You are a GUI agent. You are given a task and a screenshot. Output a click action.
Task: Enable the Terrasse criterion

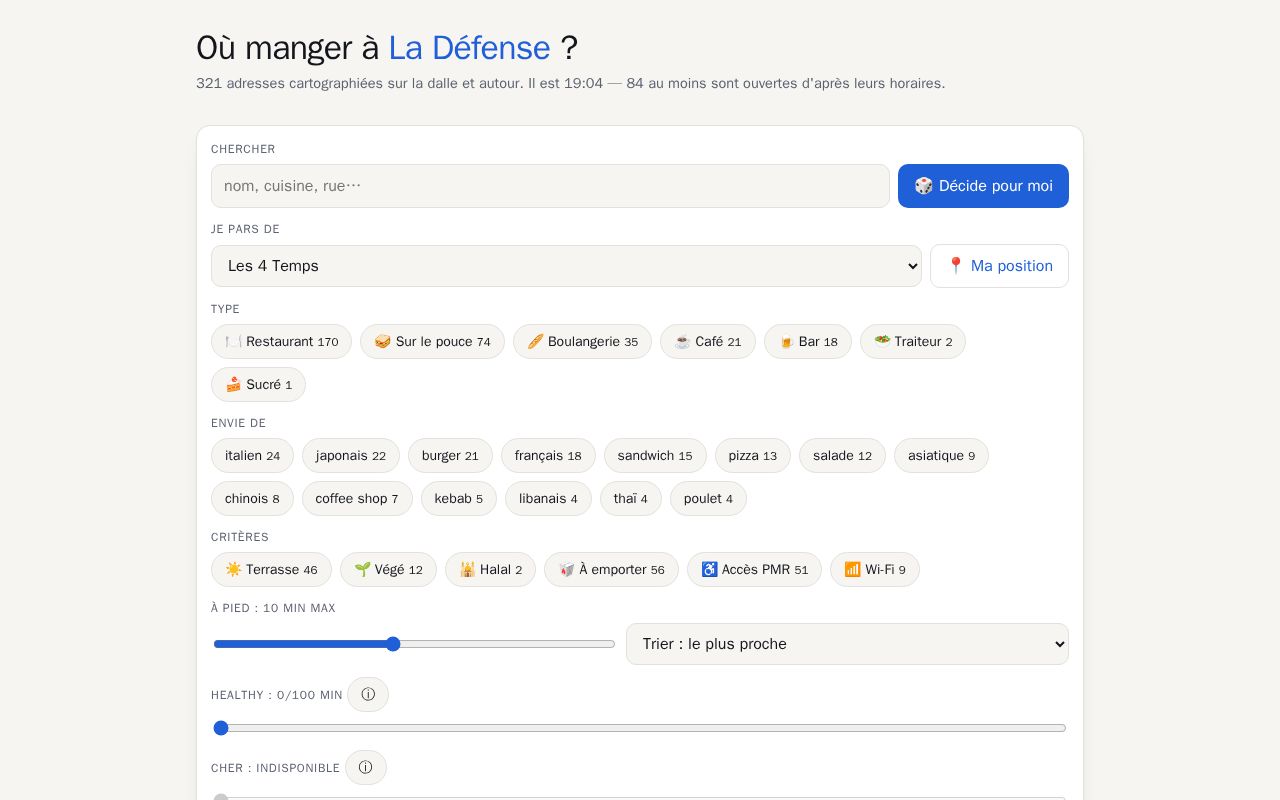(x=271, y=570)
